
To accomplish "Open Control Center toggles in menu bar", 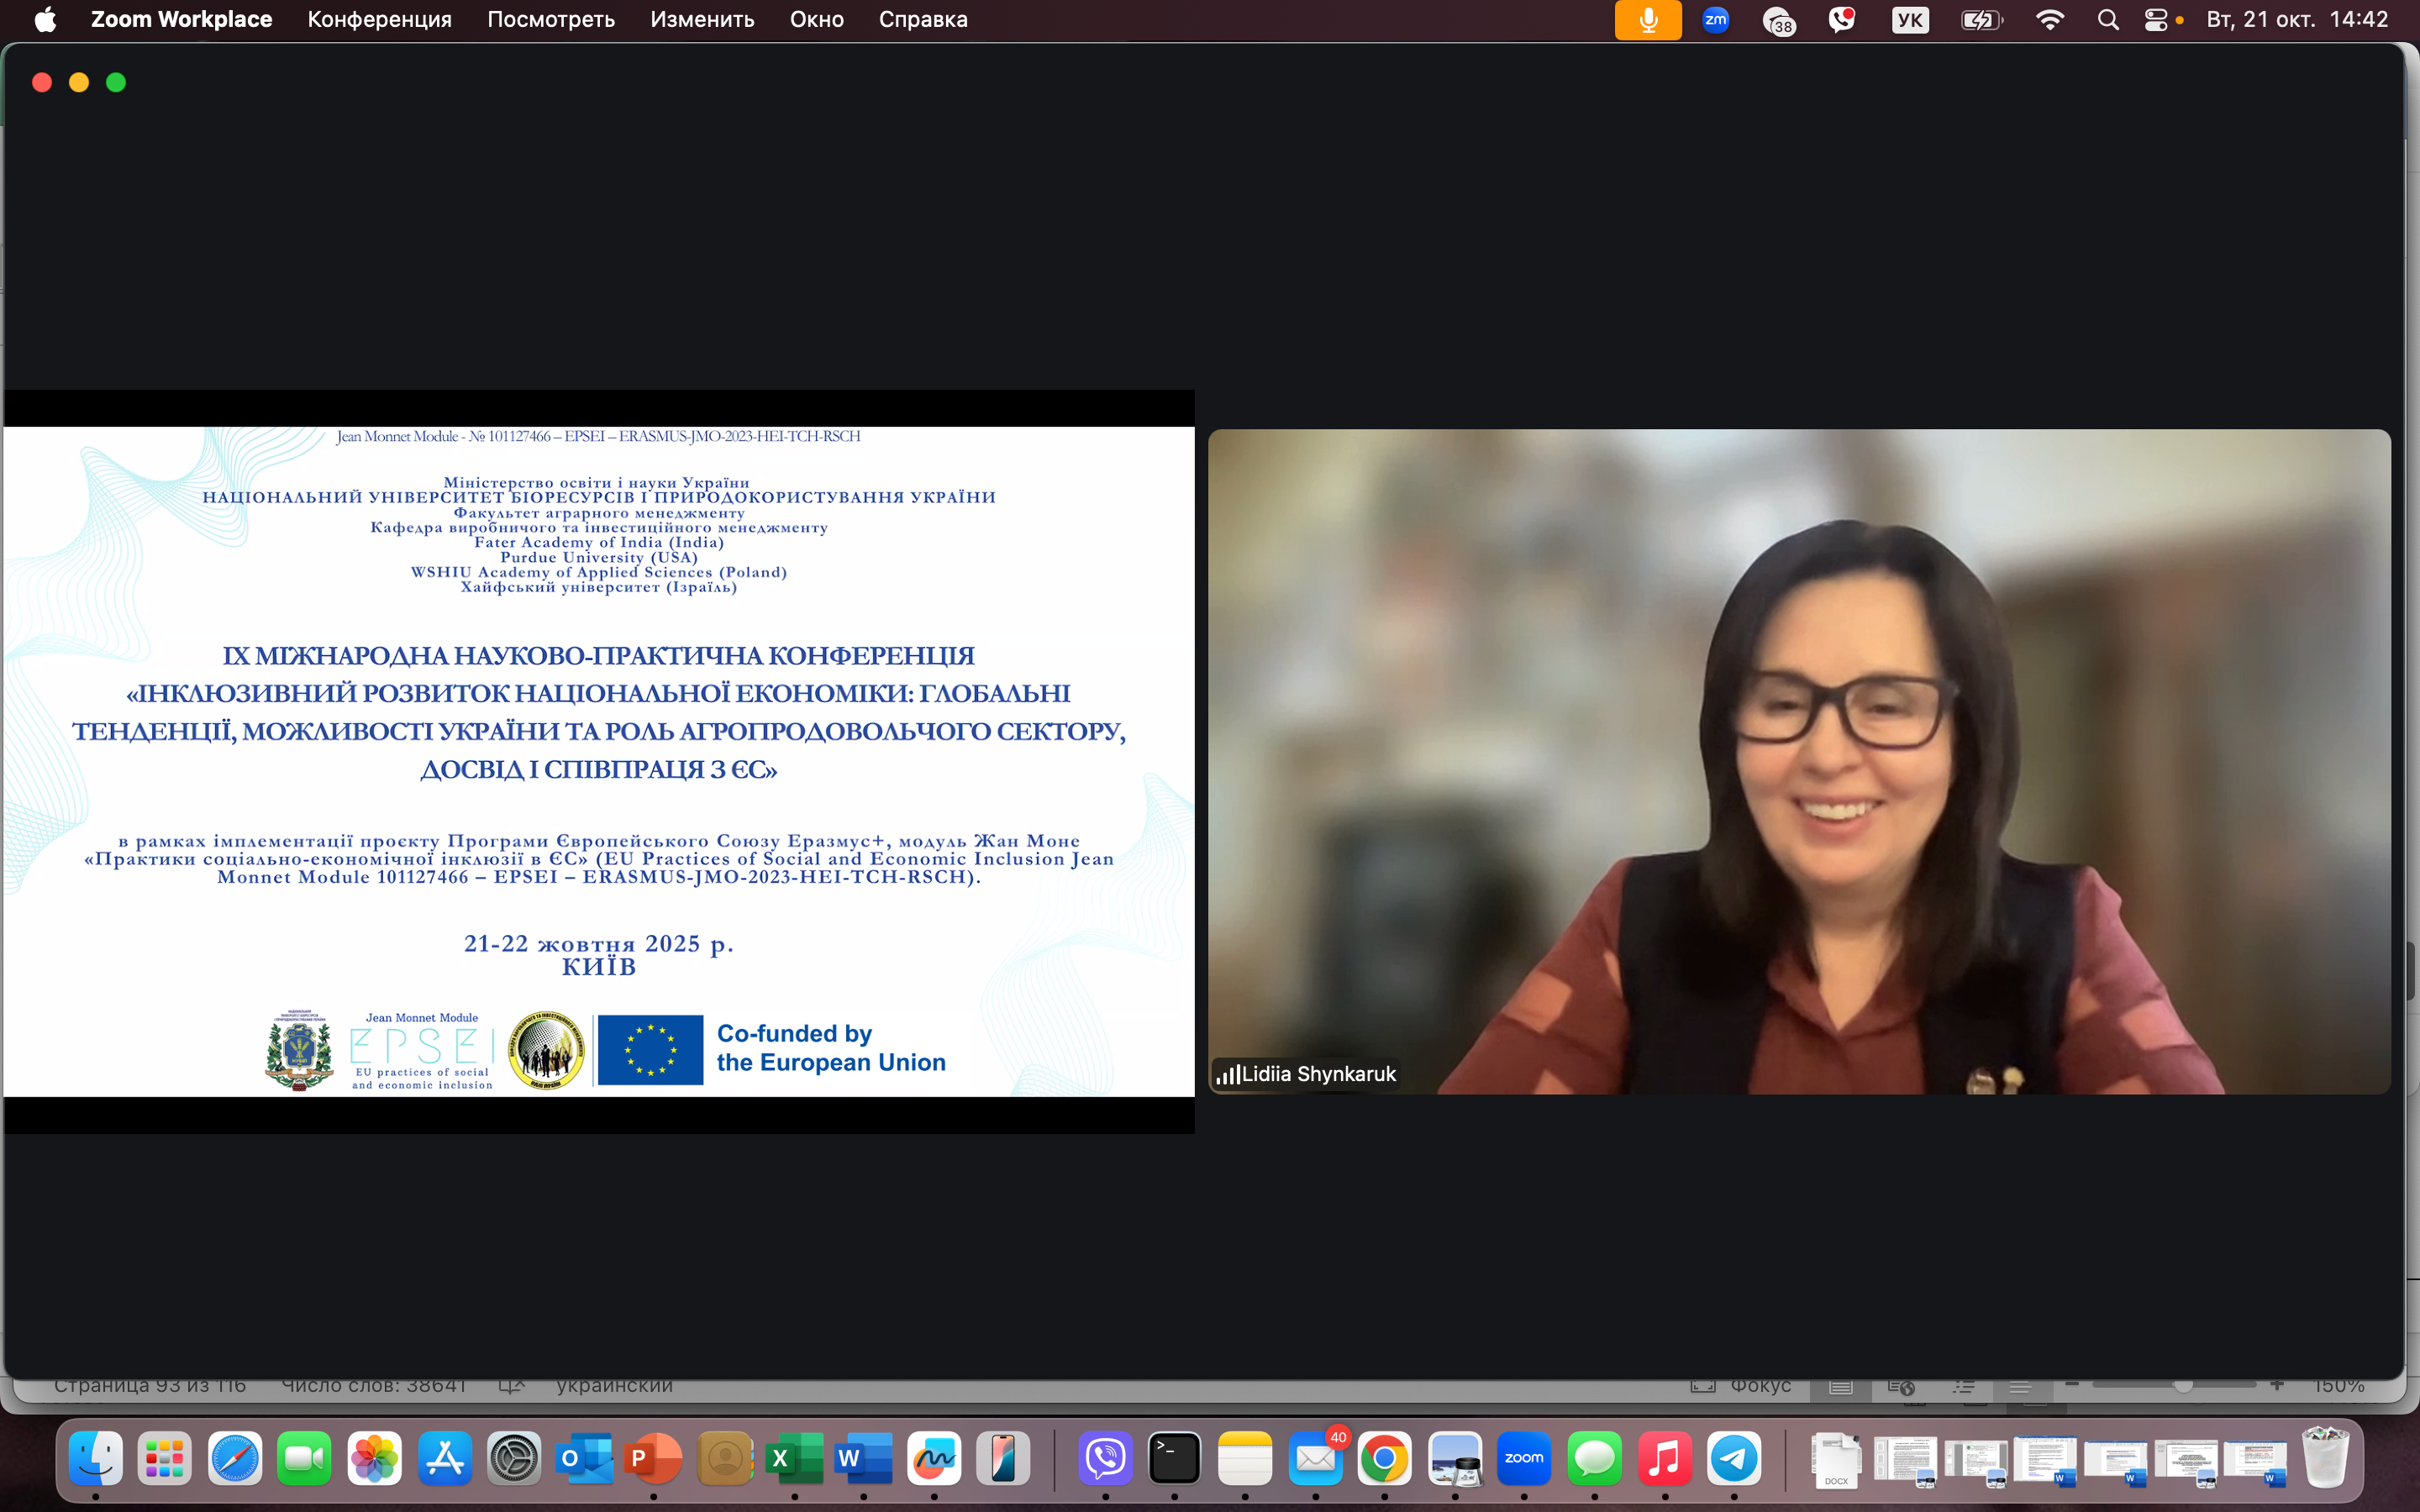I will pos(2156,20).
